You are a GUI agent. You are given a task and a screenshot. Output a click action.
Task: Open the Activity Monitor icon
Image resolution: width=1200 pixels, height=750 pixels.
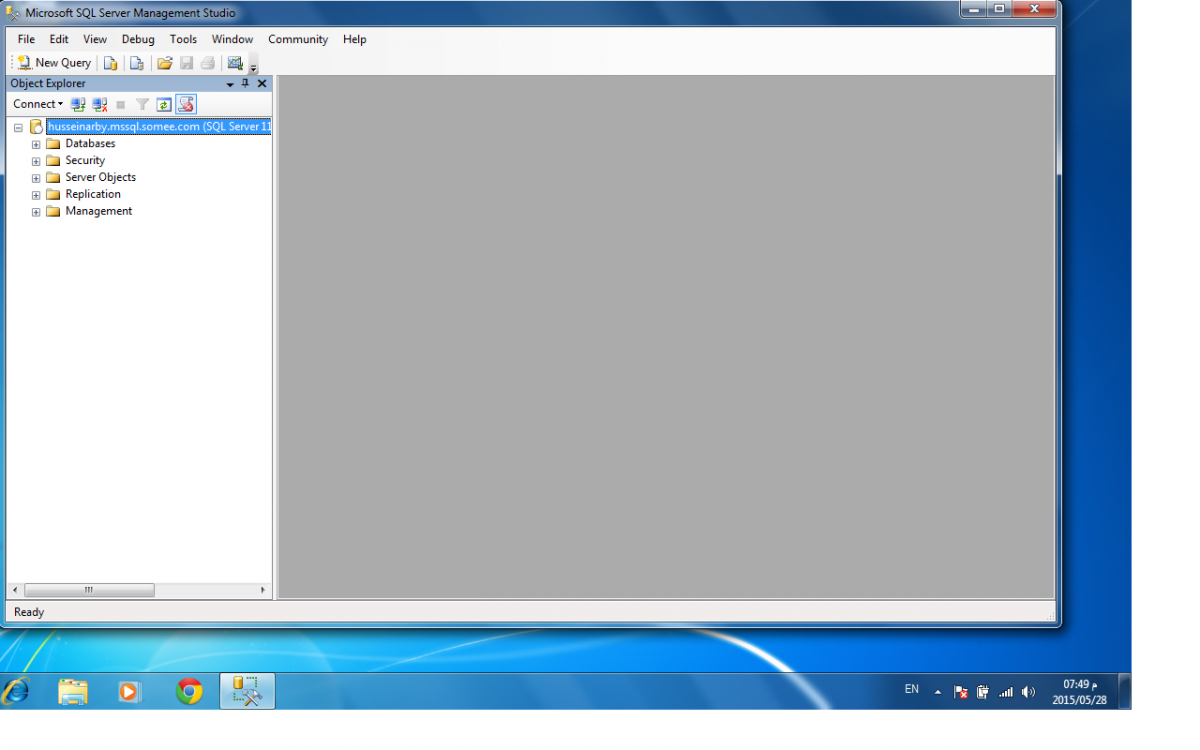tap(235, 63)
